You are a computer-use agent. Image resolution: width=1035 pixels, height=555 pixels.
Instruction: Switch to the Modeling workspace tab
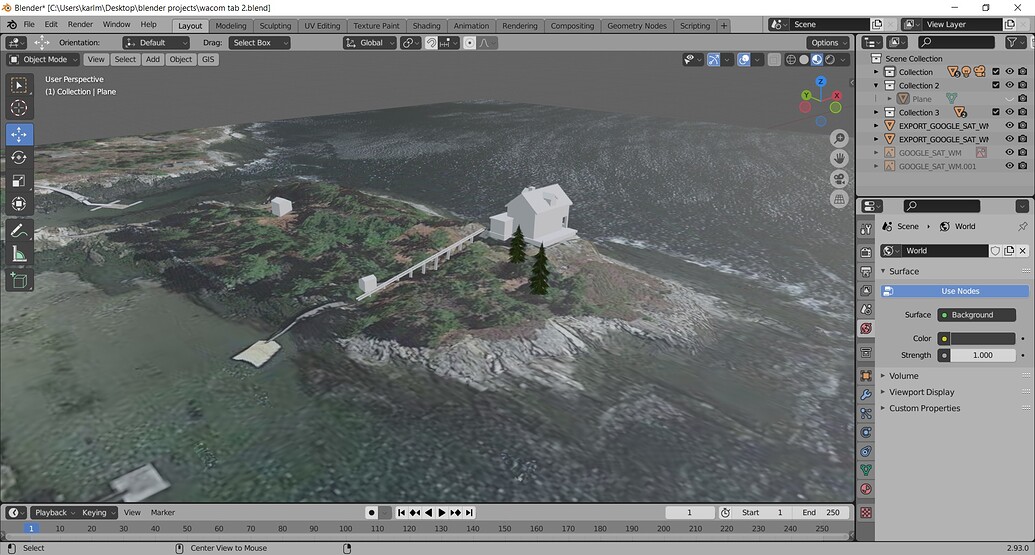231,26
